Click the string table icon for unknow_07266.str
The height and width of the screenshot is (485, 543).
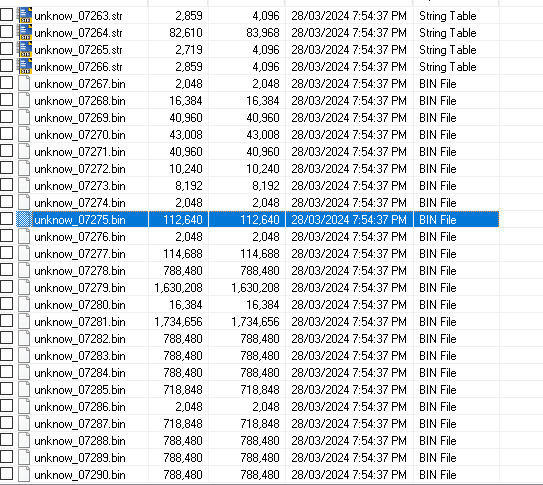[x=24, y=66]
